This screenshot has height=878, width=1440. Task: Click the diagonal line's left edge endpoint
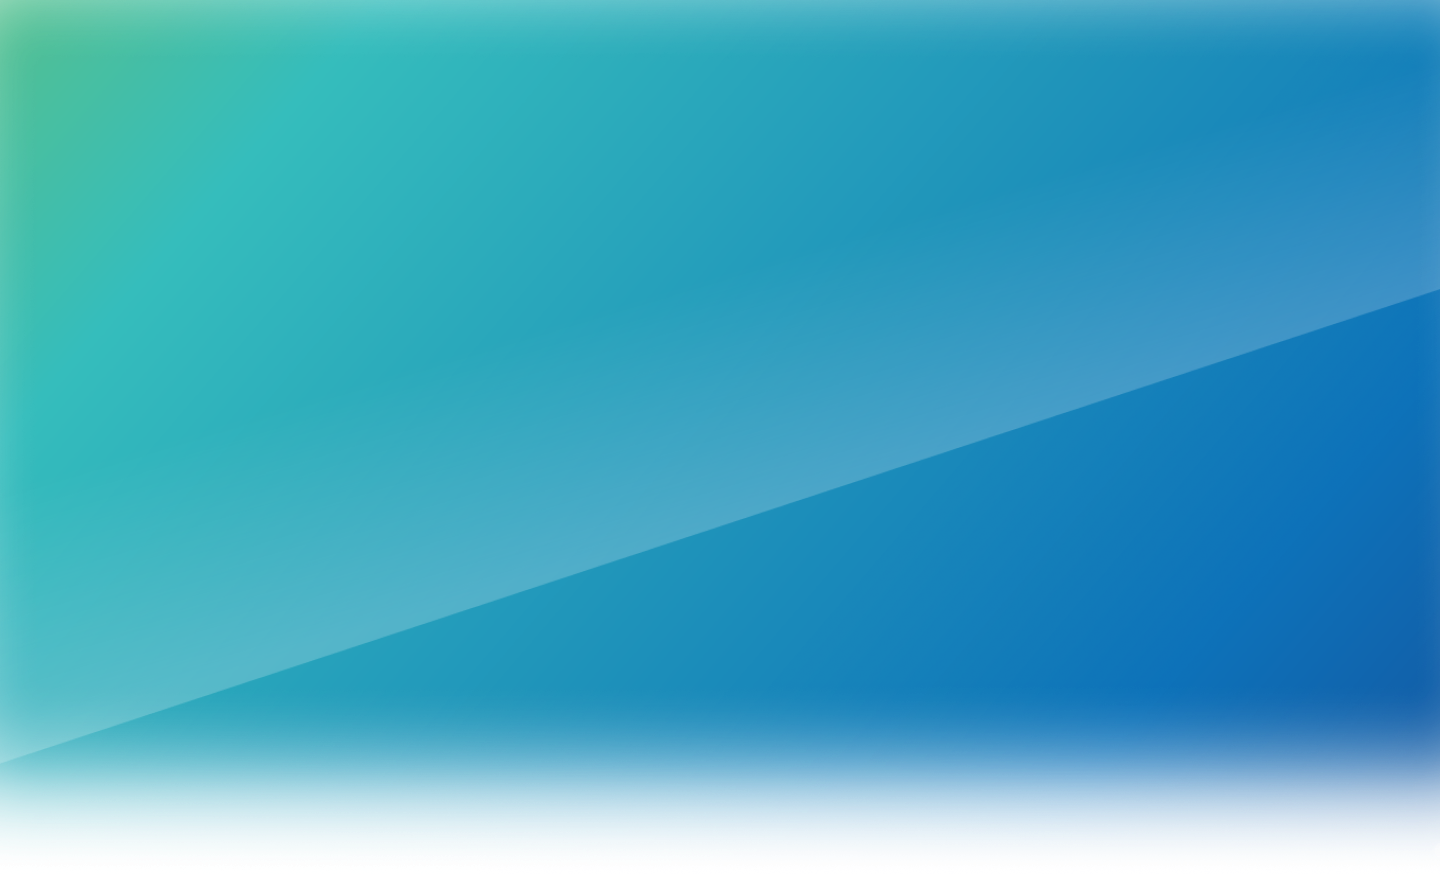tap(2, 764)
